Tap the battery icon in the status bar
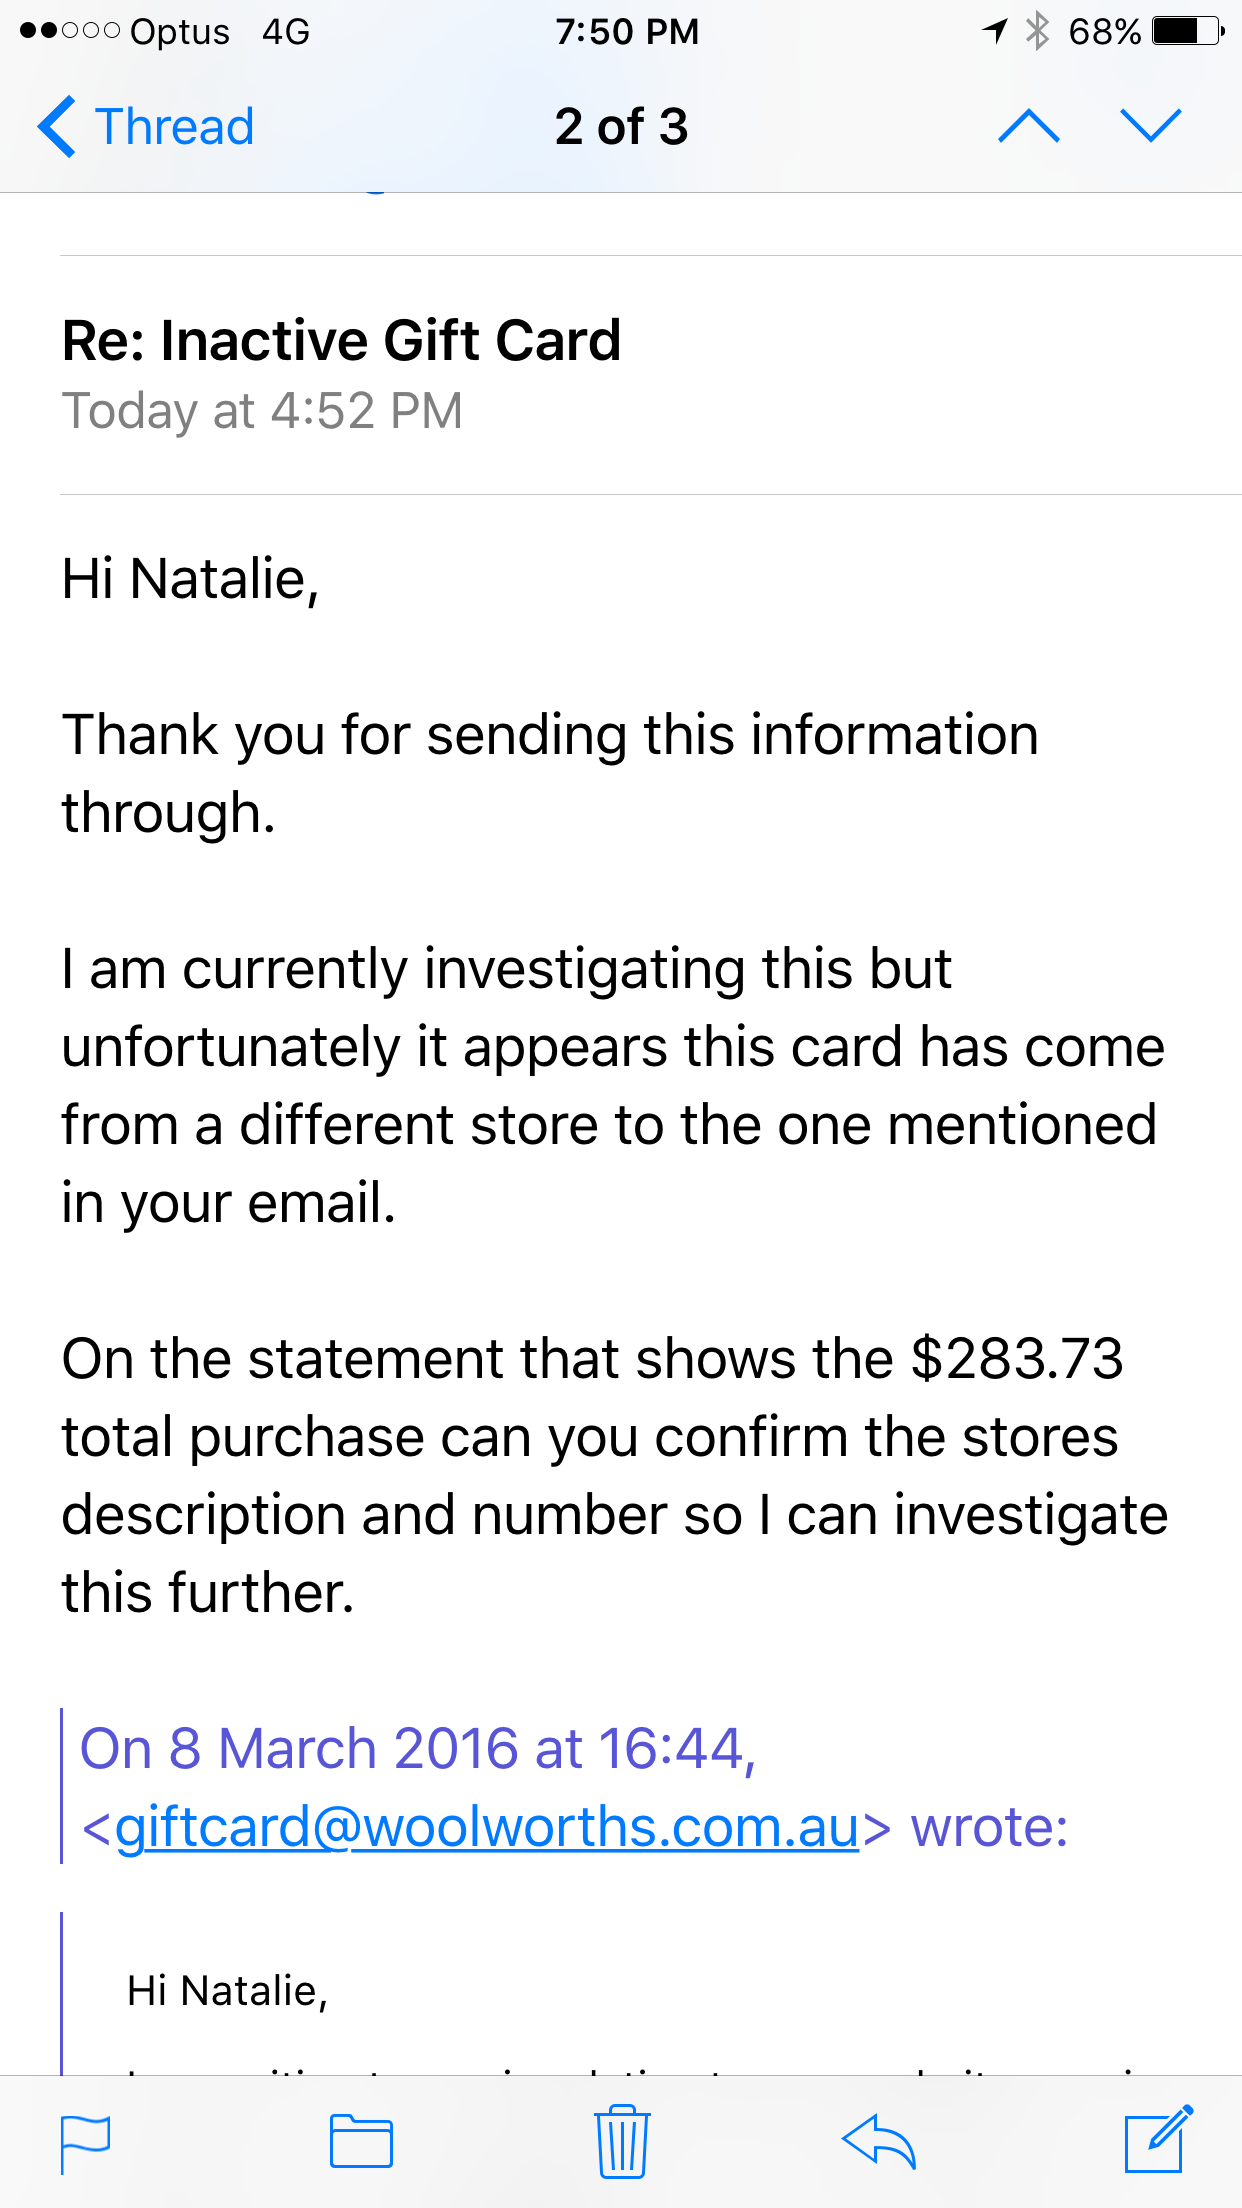 point(1187,31)
